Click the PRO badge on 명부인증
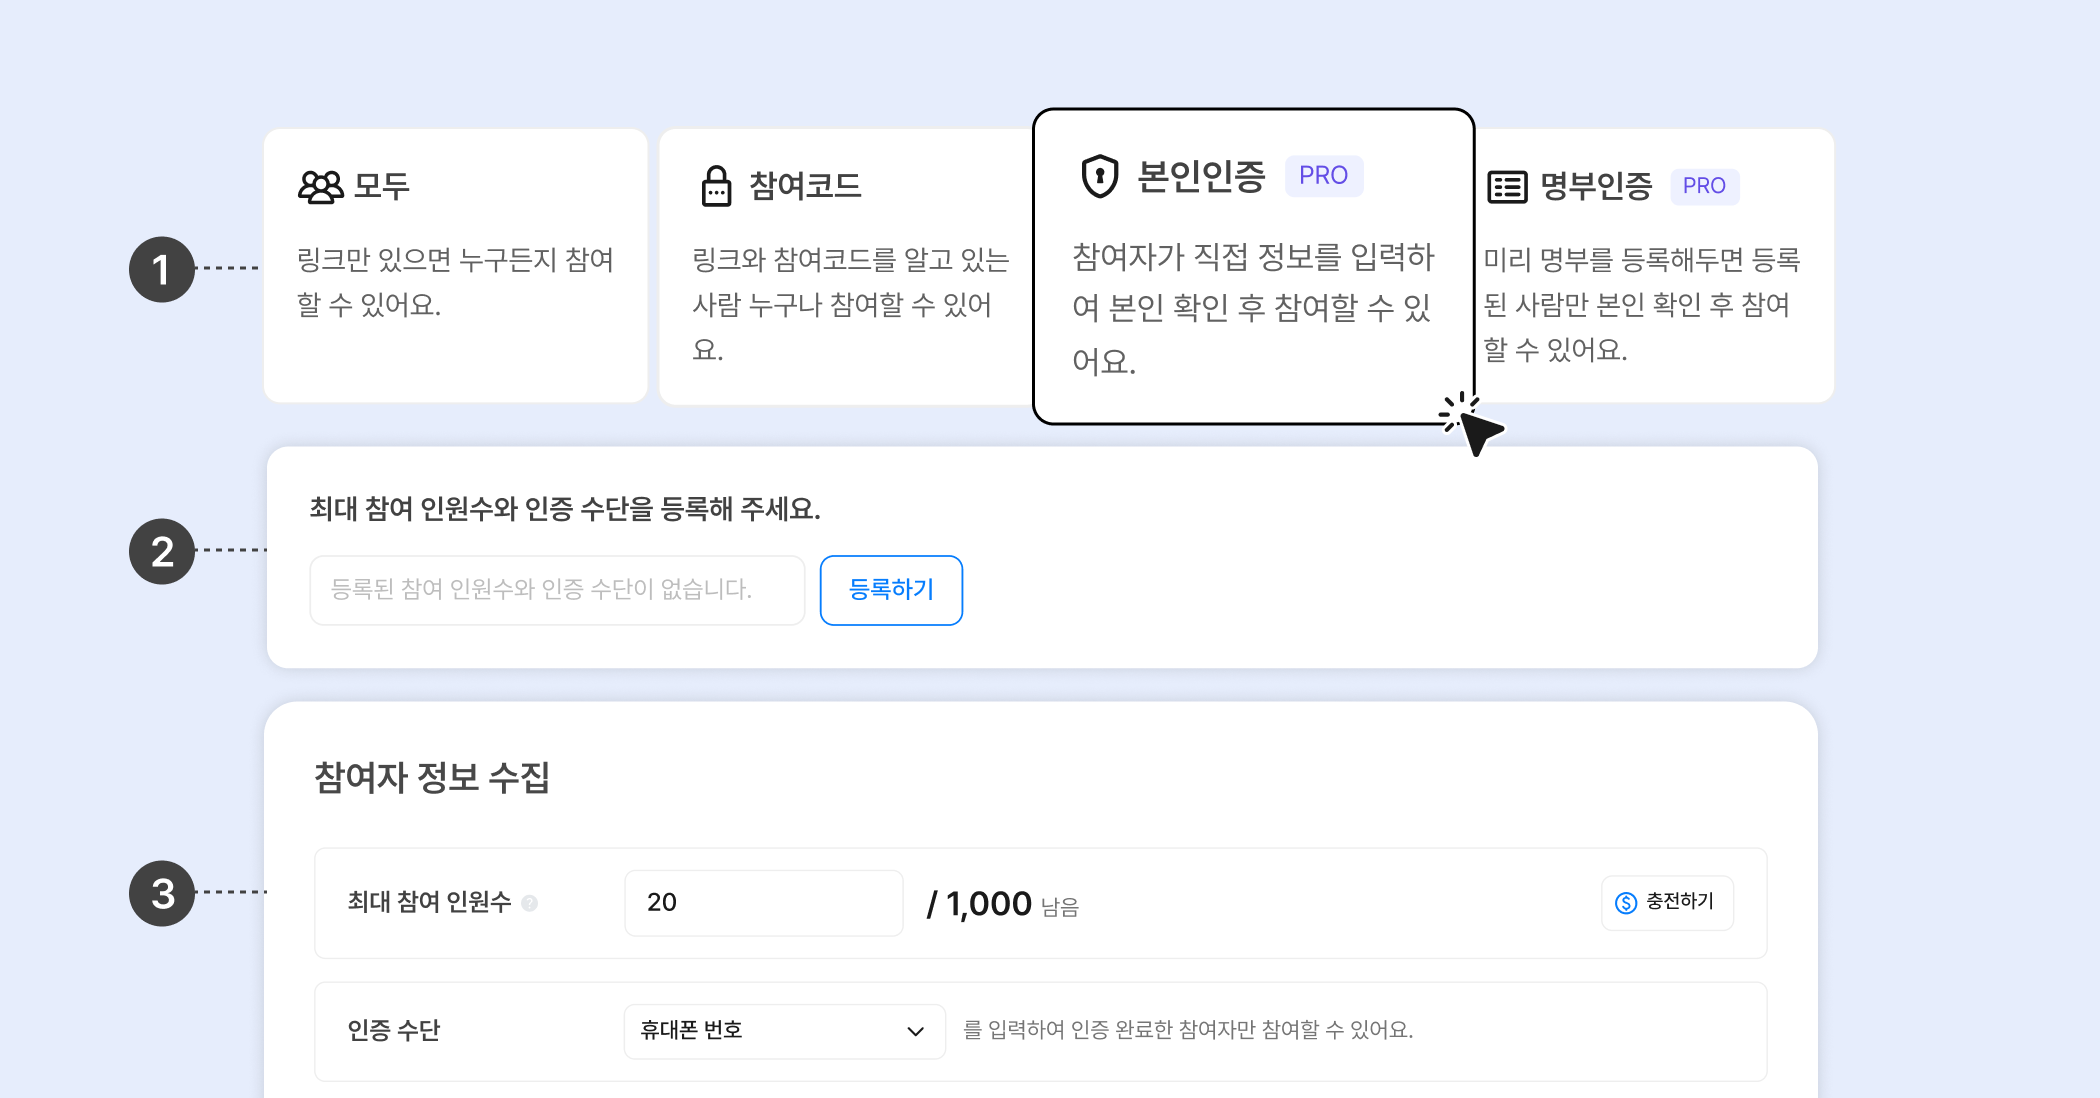 coord(1704,186)
